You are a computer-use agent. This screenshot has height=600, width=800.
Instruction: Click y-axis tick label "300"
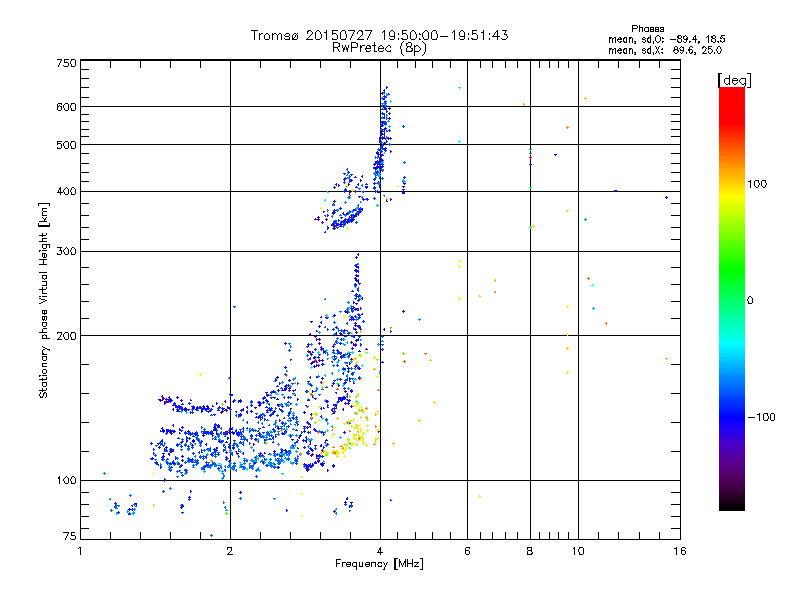pos(66,251)
